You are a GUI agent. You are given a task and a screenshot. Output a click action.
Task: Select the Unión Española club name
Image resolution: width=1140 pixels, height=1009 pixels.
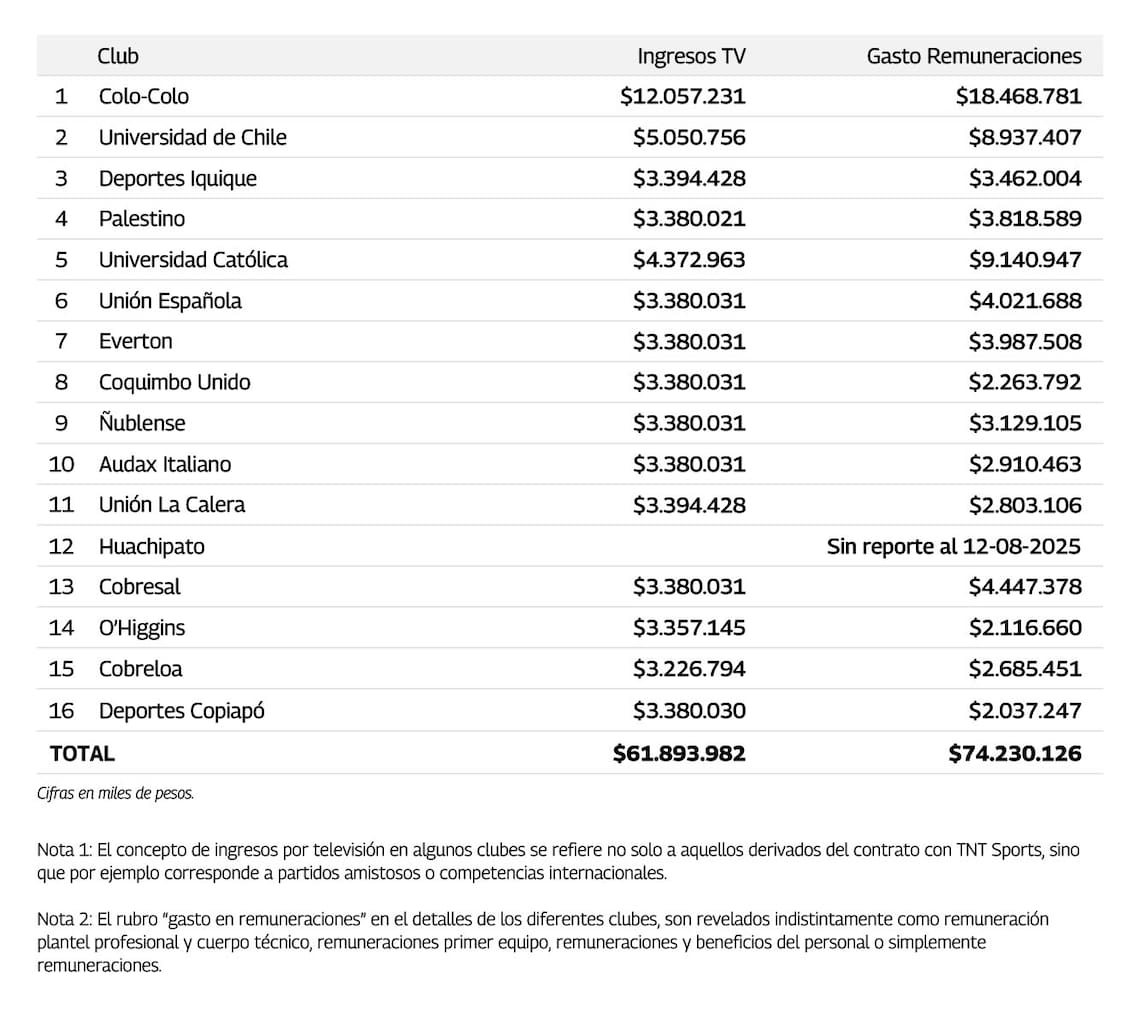pyautogui.click(x=170, y=300)
